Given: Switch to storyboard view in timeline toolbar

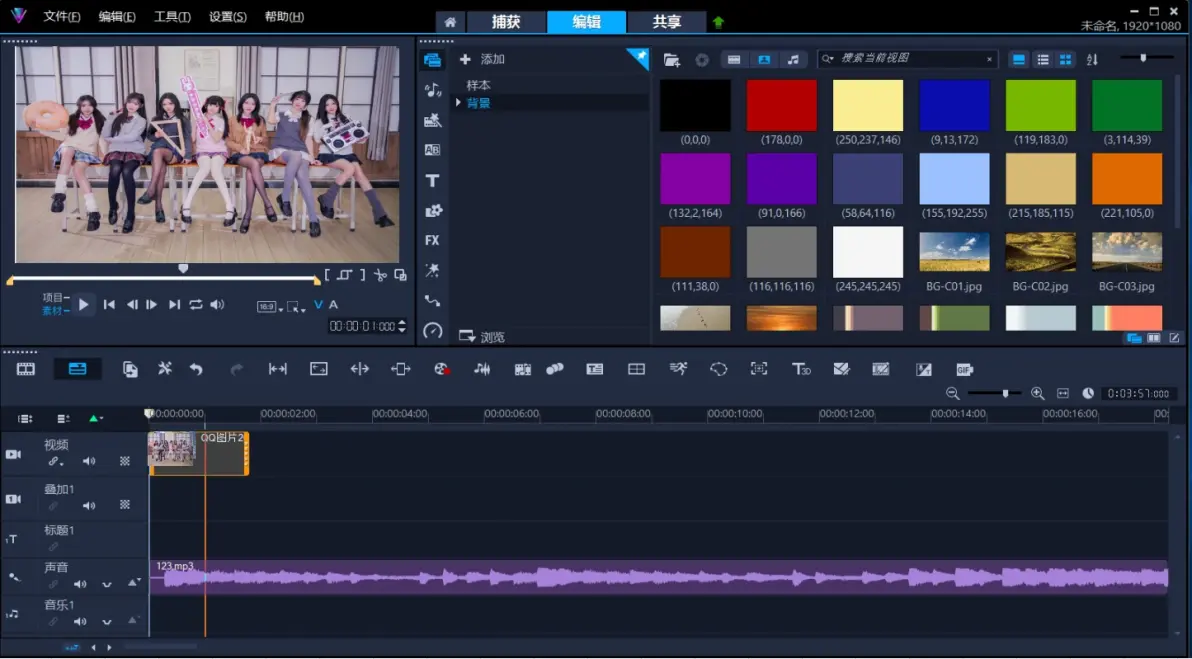Looking at the screenshot, I should pos(26,369).
